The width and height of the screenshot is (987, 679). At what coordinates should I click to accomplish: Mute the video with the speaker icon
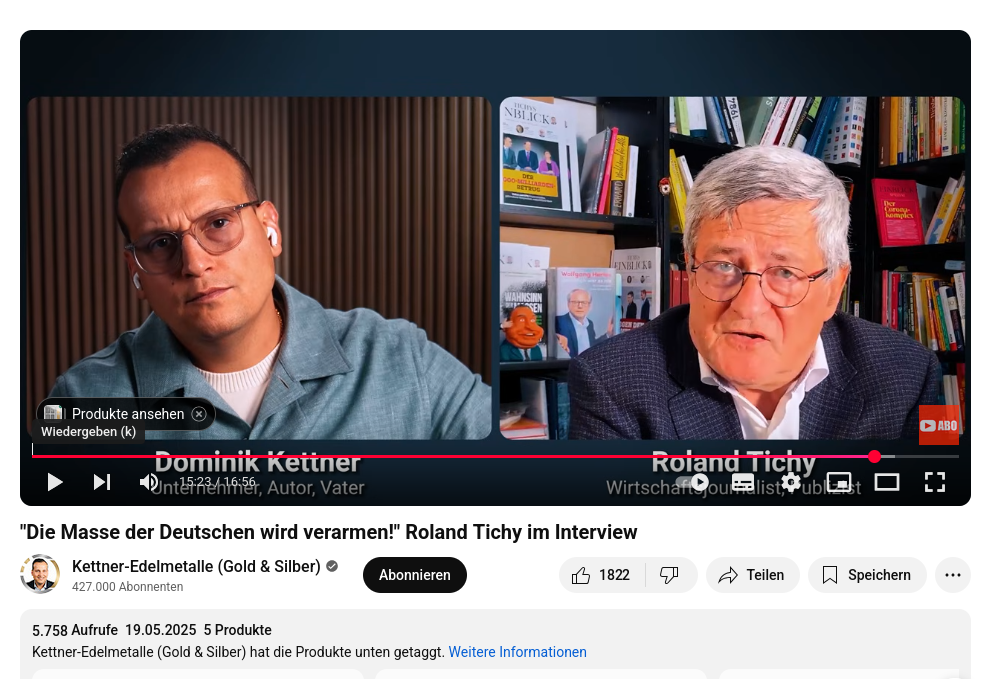click(x=149, y=482)
